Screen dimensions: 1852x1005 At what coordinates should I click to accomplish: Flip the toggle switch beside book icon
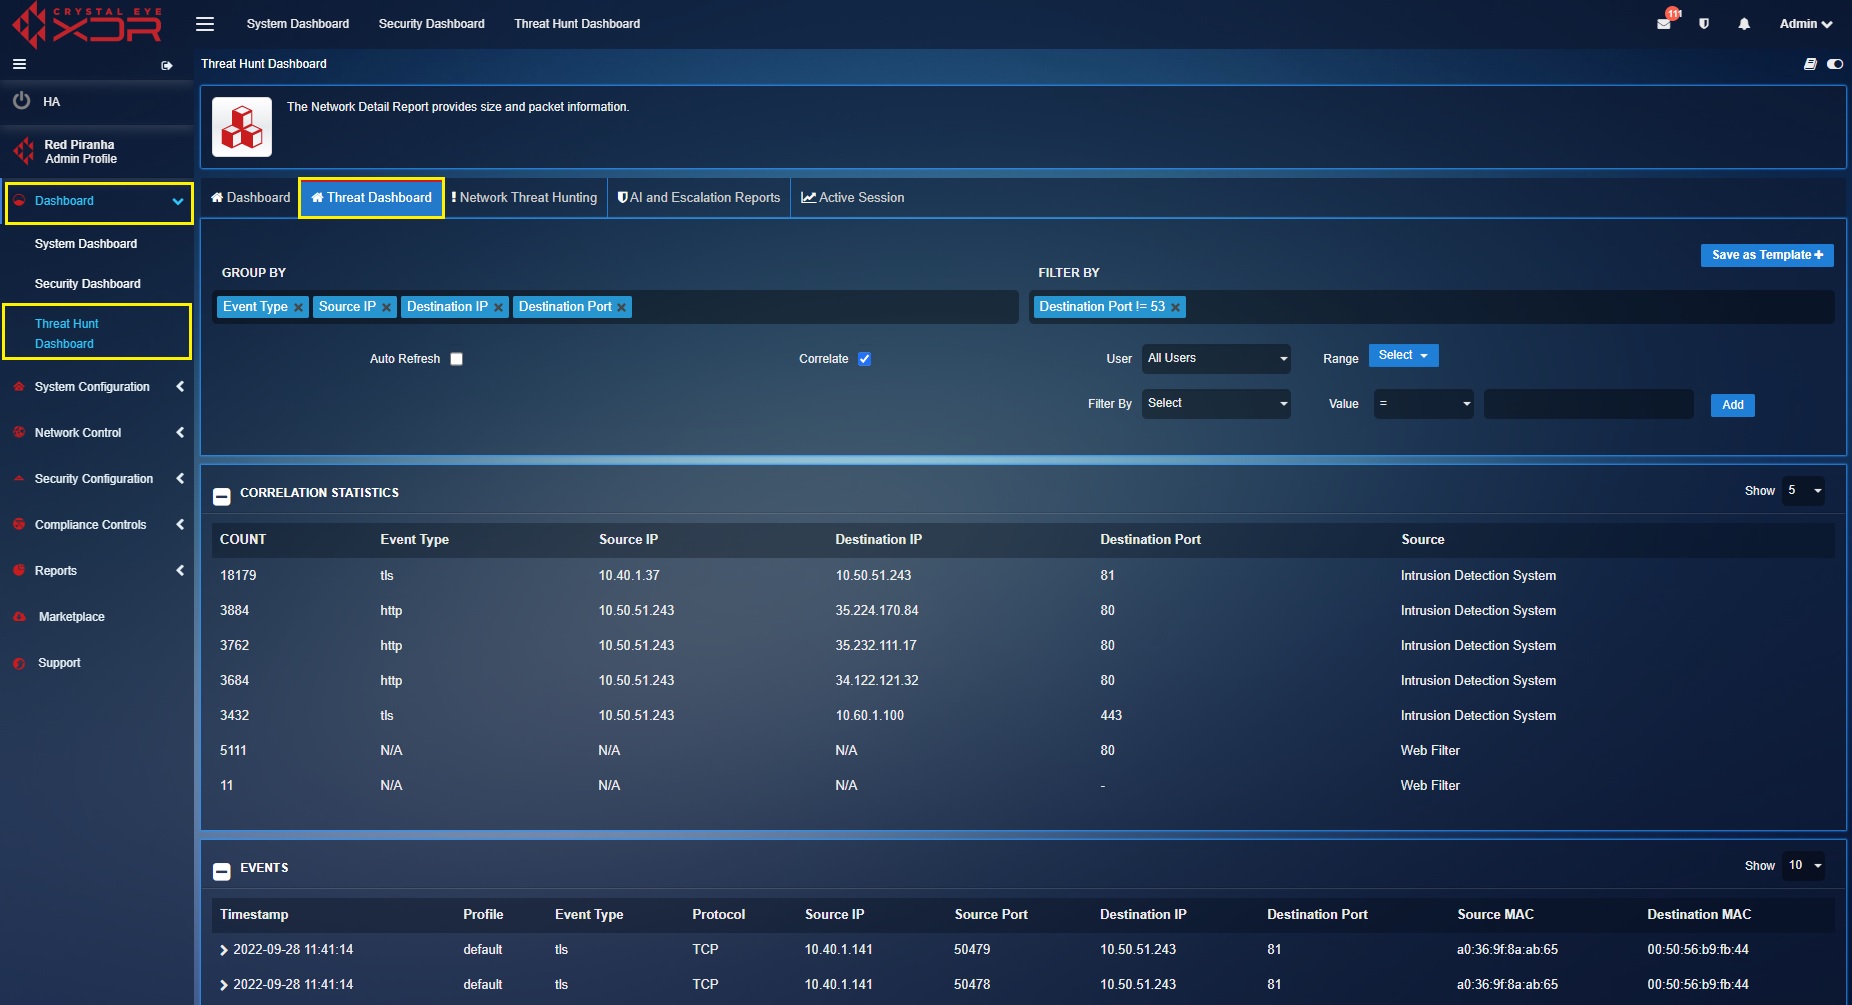tap(1835, 64)
